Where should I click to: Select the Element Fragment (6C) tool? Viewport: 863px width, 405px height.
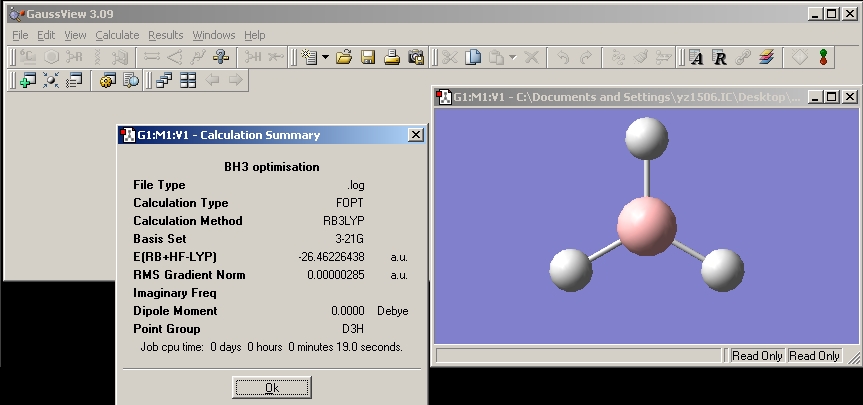tap(28, 57)
